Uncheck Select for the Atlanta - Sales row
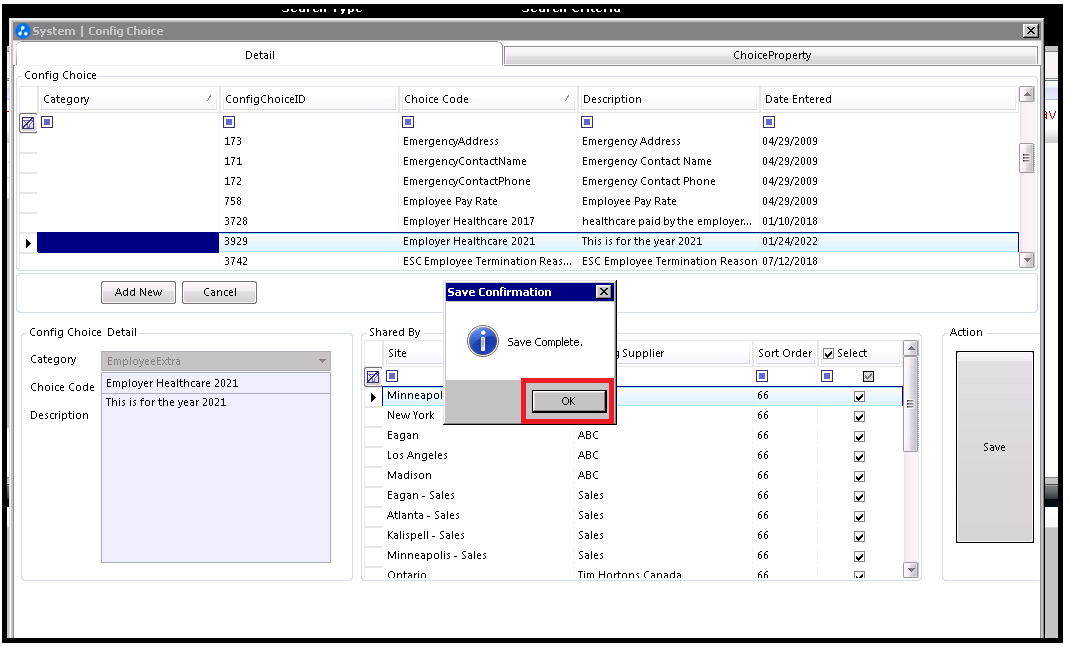The height and width of the screenshot is (647, 1072). point(859,516)
